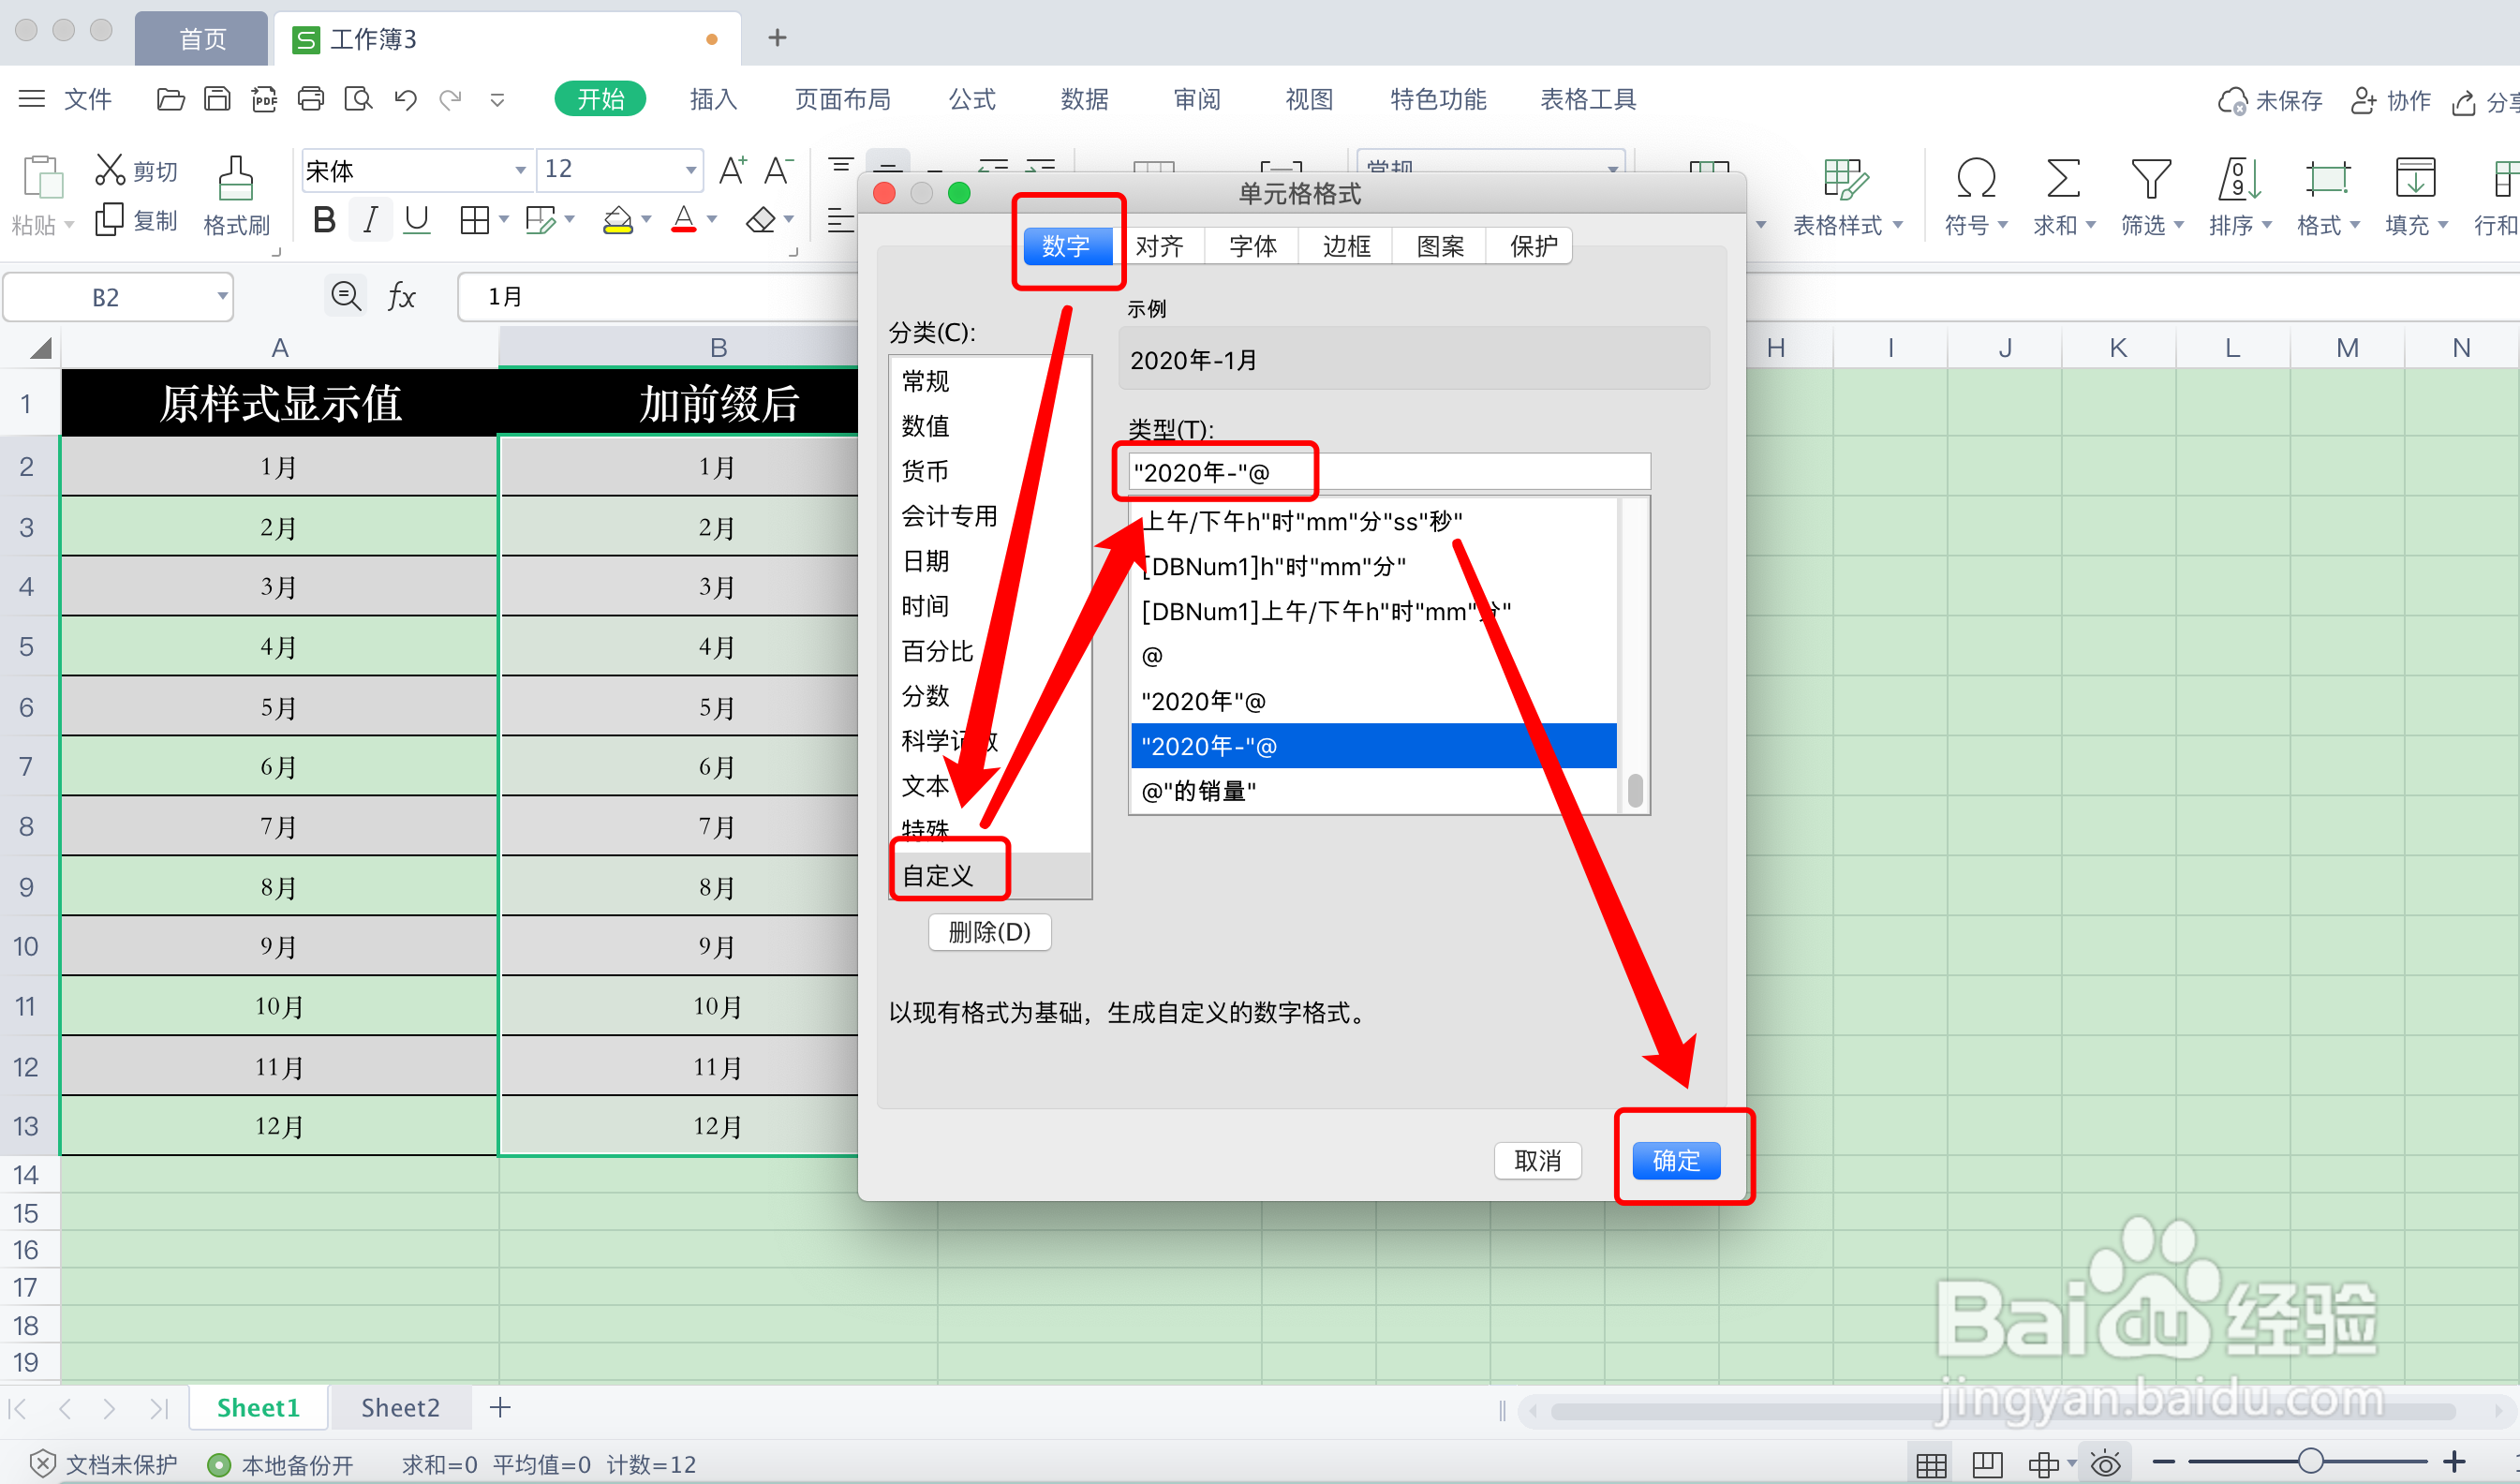The width and height of the screenshot is (2520, 1484).
Task: Expand the paste (粘贴) dropdown arrow
Action: pyautogui.click(x=69, y=225)
